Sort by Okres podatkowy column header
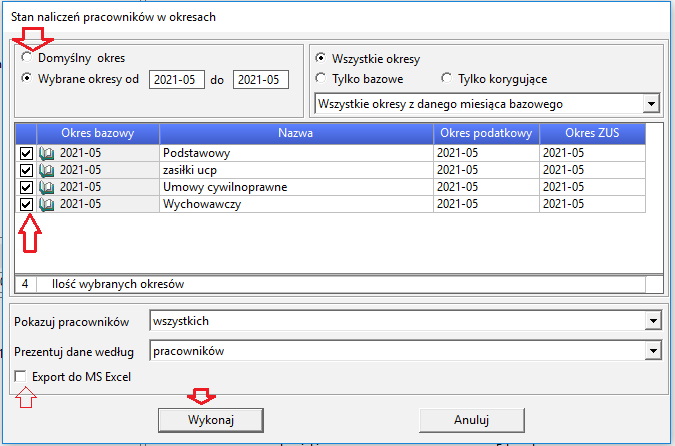 pos(486,133)
